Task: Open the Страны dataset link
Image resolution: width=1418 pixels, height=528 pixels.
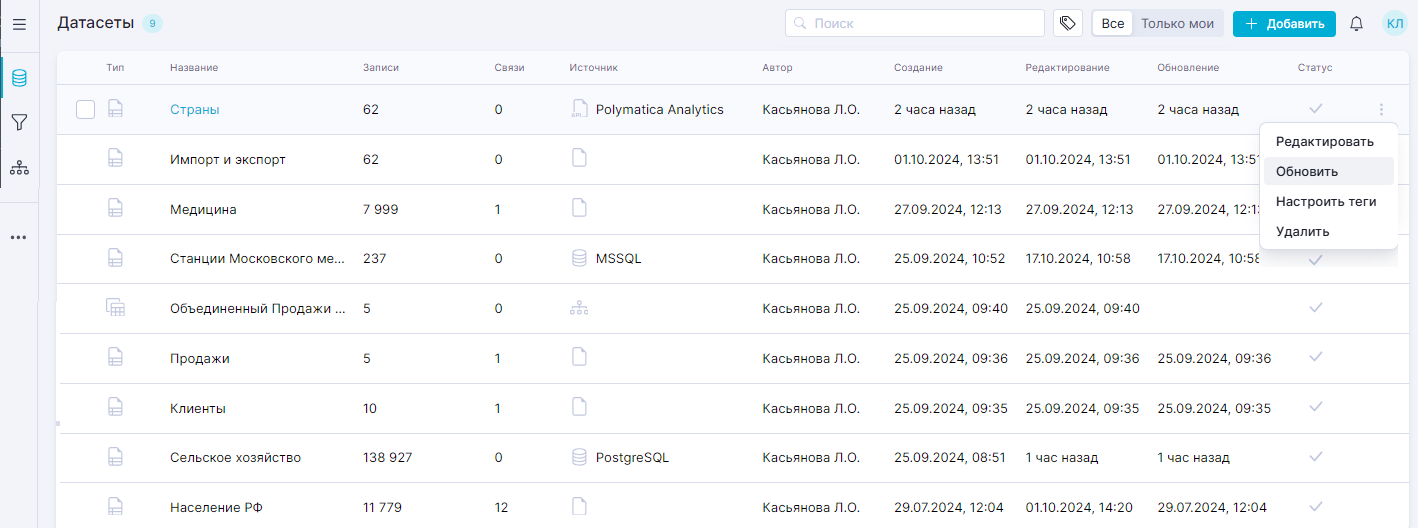Action: [195, 110]
